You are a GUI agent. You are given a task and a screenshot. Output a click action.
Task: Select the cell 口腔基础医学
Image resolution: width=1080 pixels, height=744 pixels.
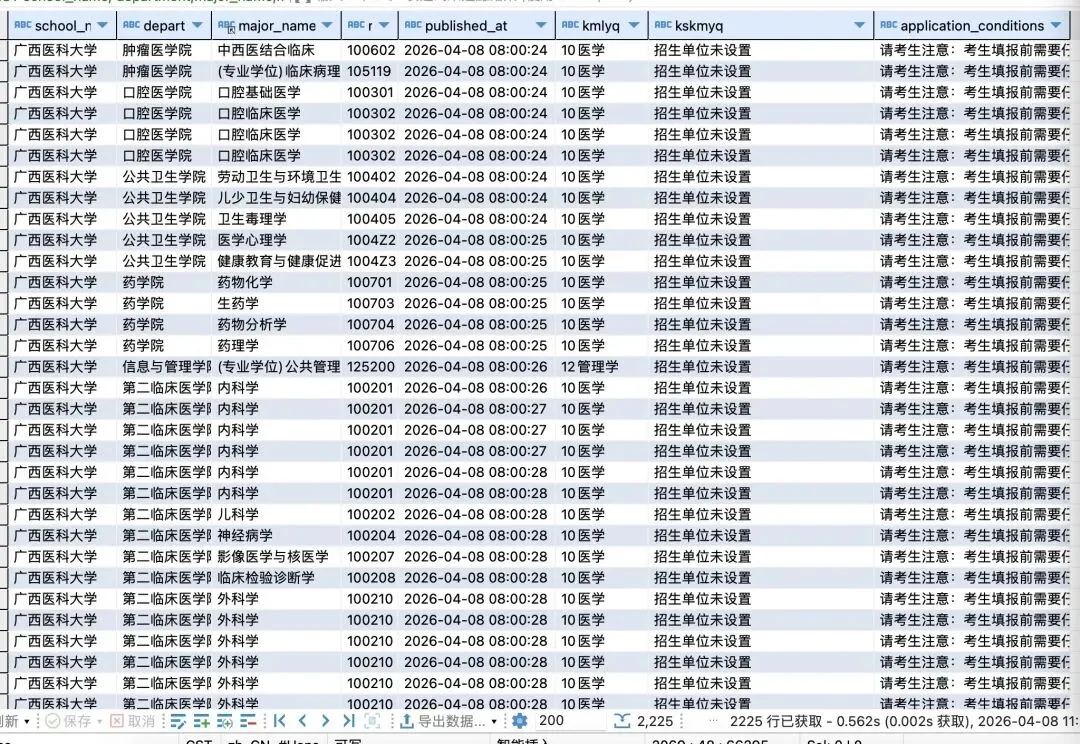pos(277,92)
